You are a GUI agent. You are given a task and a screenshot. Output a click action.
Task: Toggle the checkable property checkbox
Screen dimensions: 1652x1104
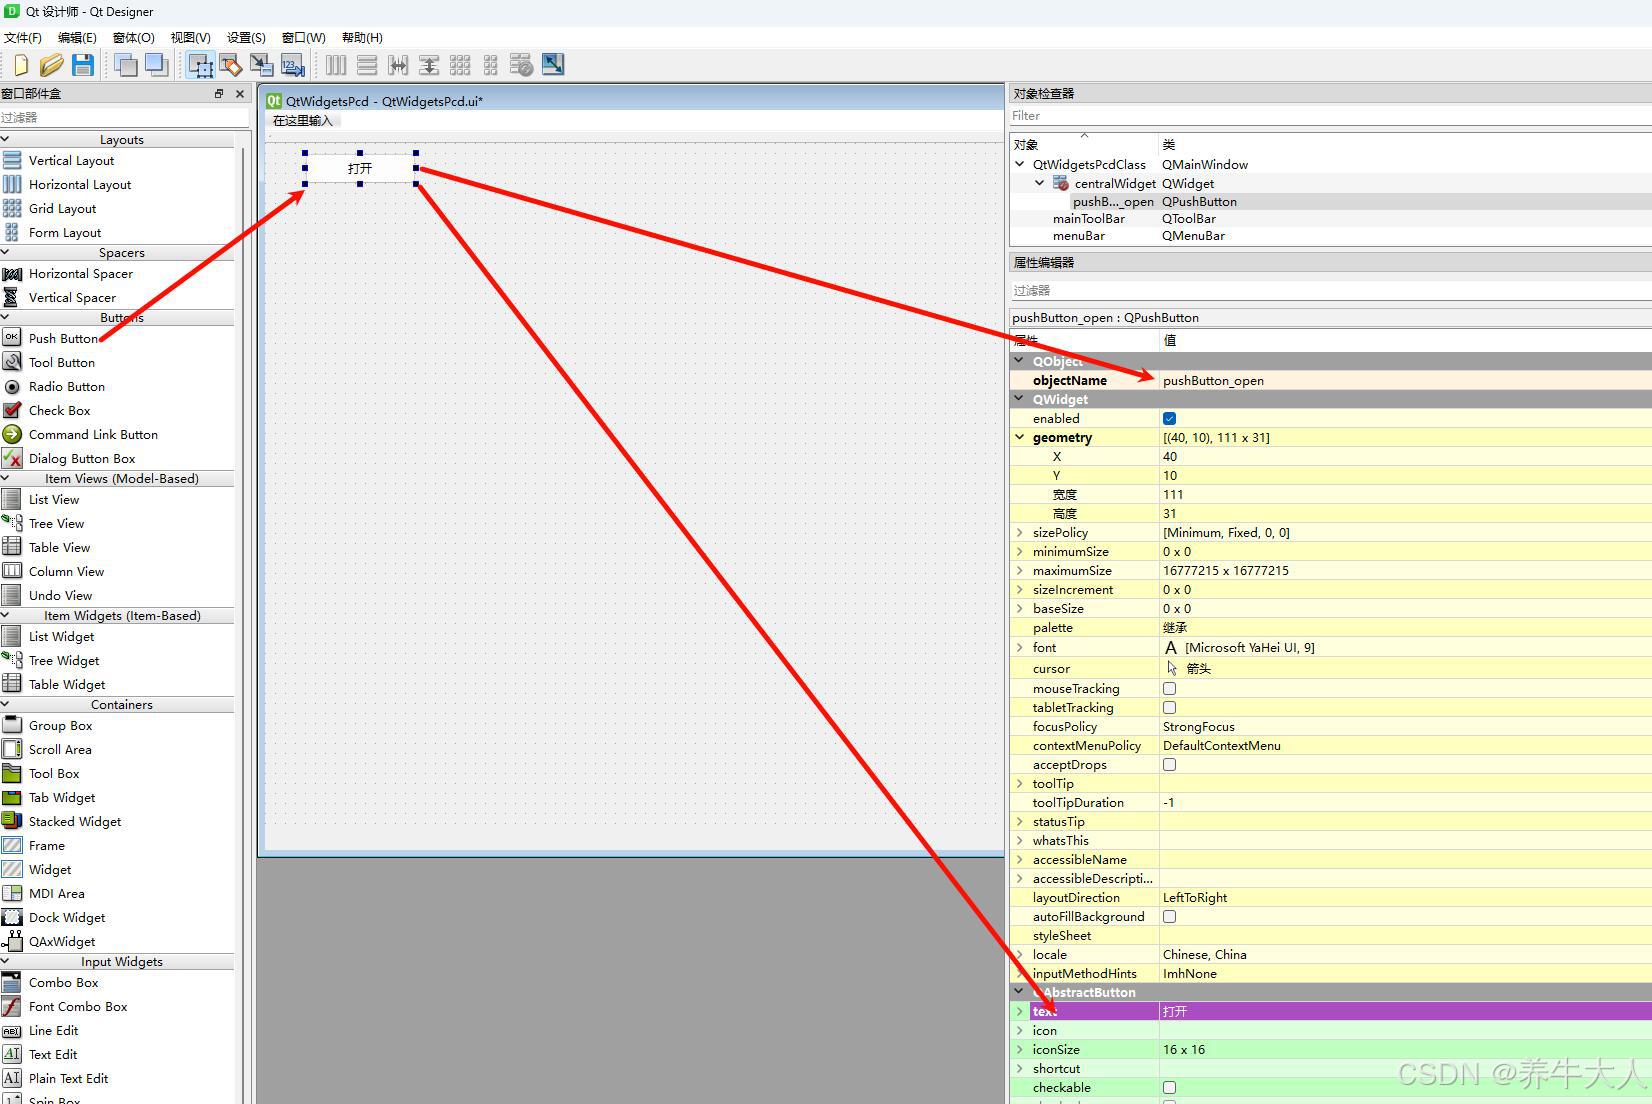tap(1169, 1087)
